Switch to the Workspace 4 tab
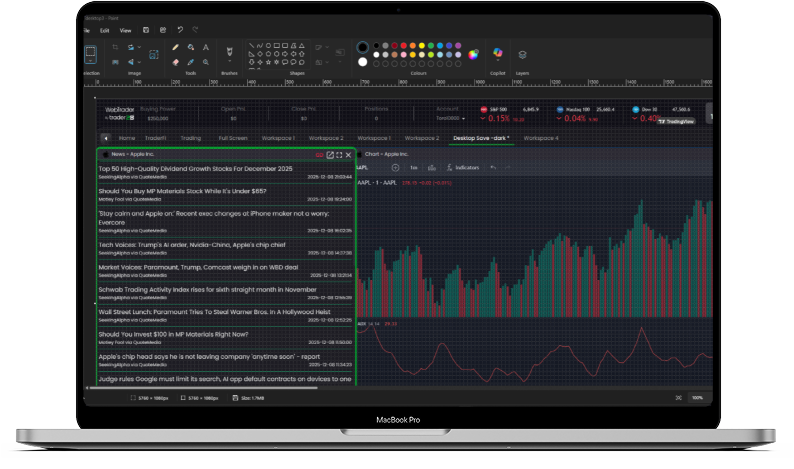This screenshot has height=469, width=794. (x=541, y=138)
